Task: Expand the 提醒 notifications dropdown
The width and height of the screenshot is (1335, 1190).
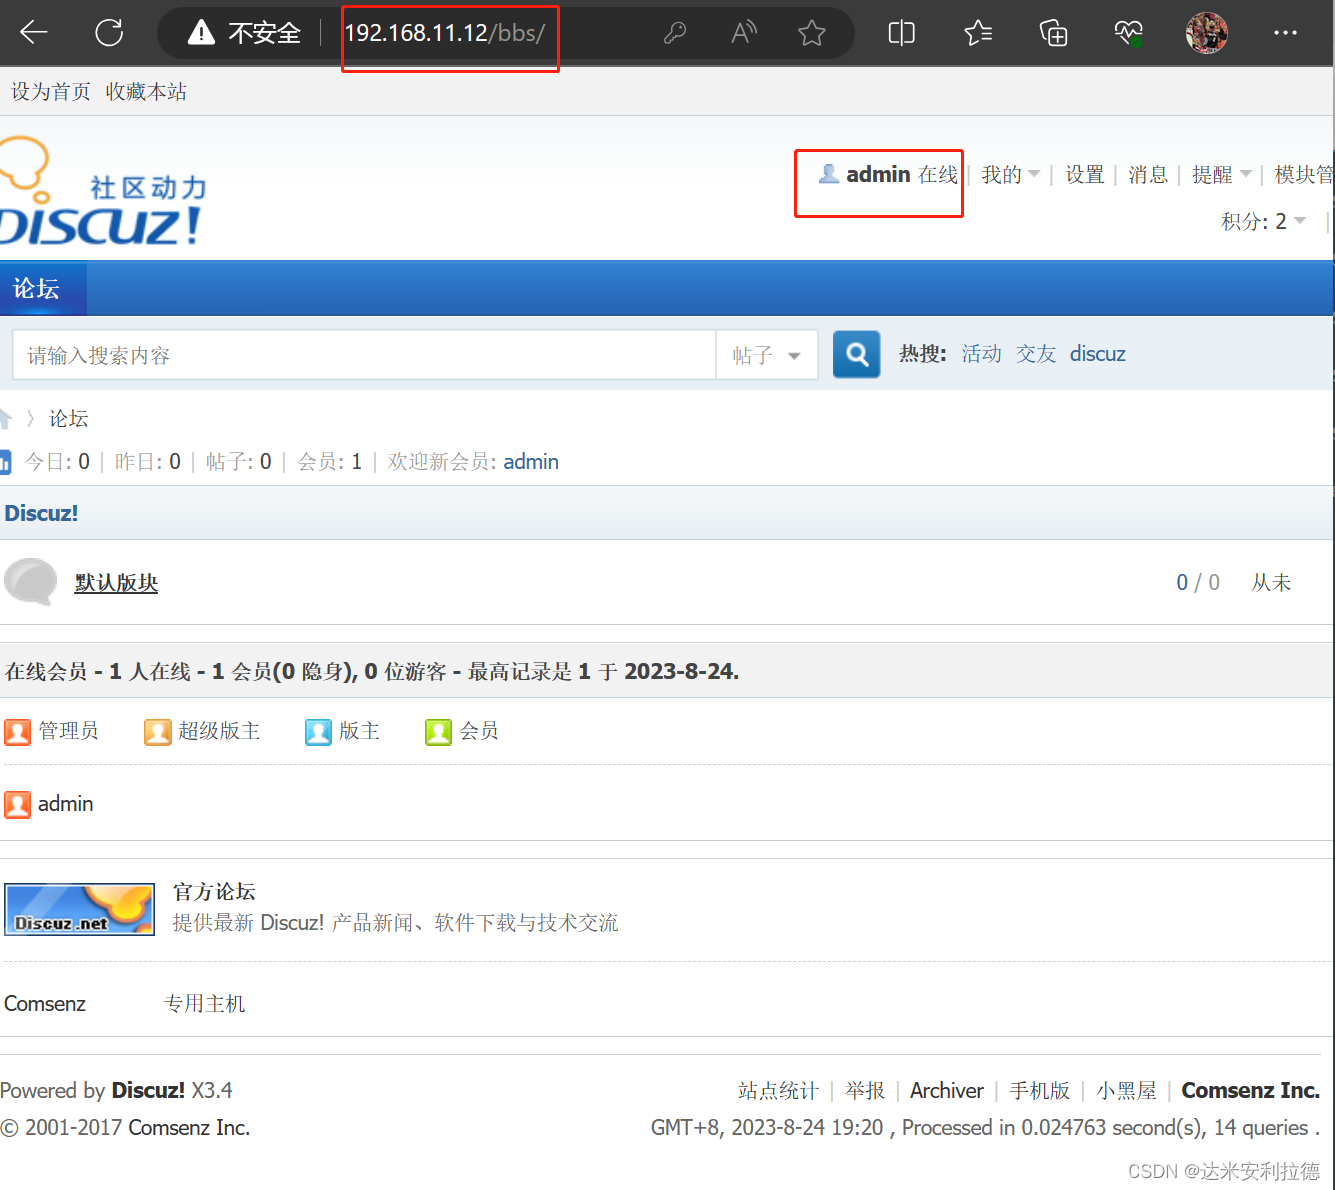Action: point(1222,175)
